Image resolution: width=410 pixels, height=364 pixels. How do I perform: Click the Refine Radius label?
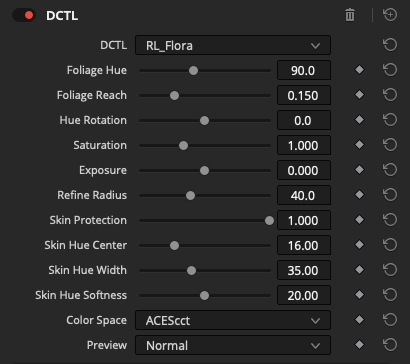pos(92,195)
